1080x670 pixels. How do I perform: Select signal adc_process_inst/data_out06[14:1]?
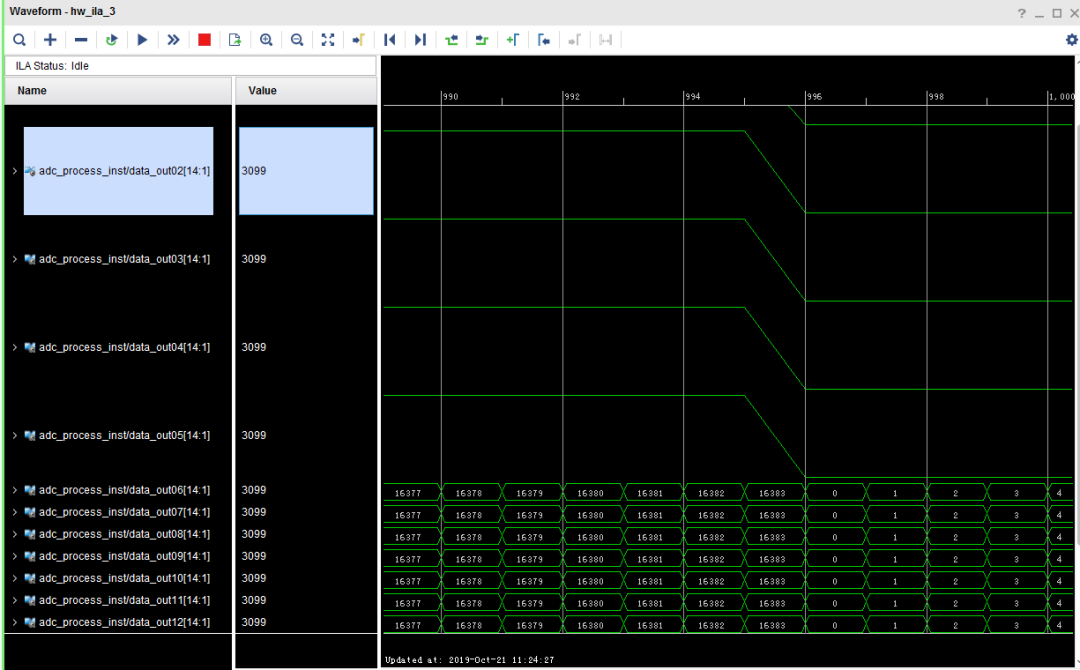(125, 490)
